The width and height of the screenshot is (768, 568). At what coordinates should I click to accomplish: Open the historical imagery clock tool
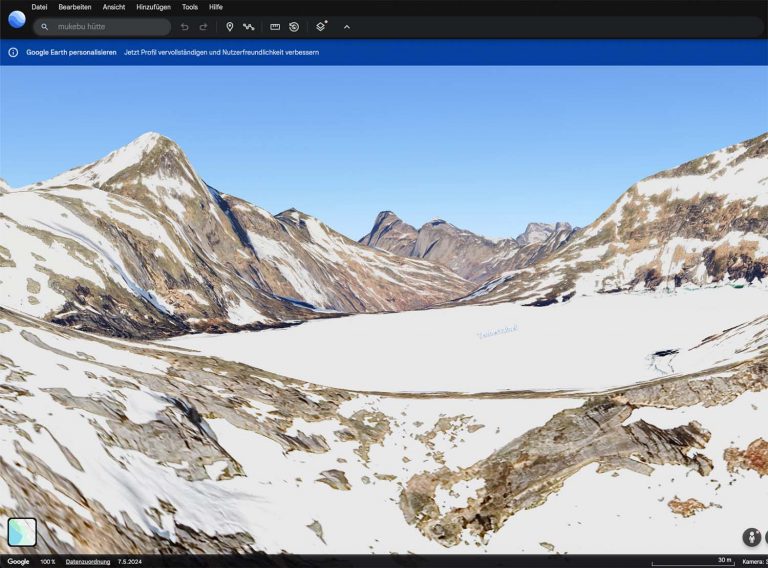[294, 27]
